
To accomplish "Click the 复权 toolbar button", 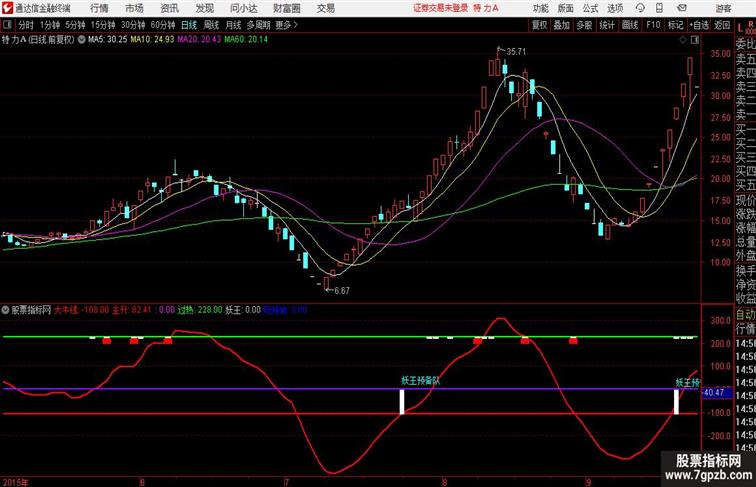I will (539, 25).
